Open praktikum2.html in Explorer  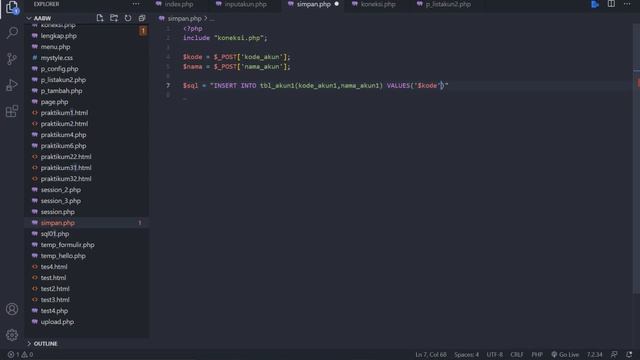pos(64,124)
